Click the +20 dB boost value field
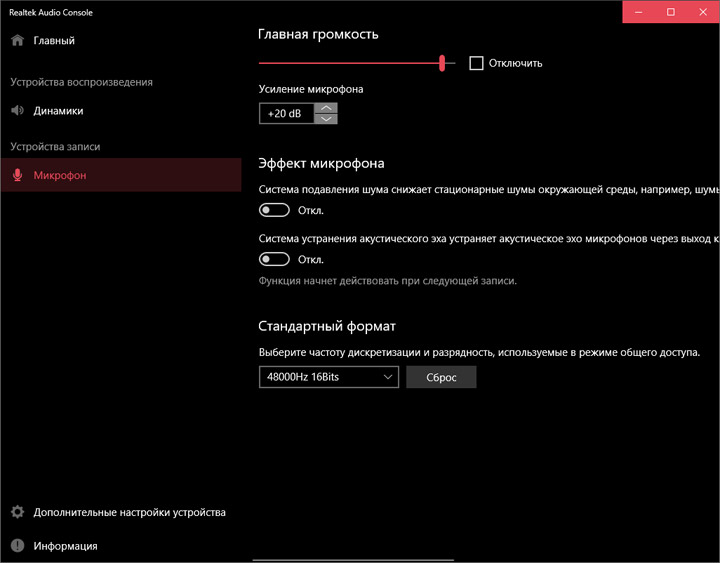720x563 pixels. (287, 113)
